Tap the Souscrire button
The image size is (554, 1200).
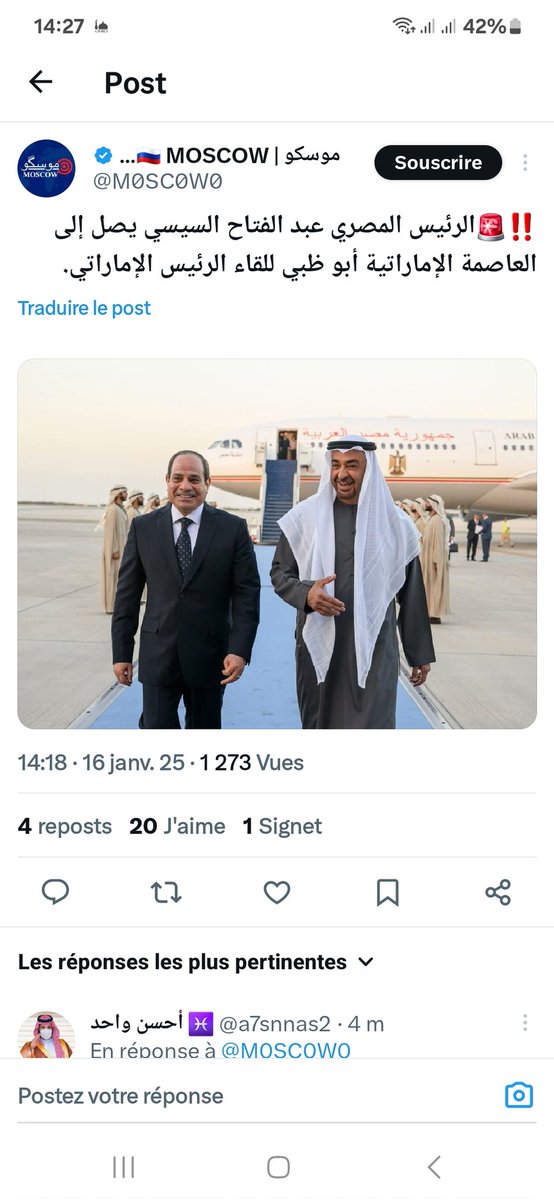point(438,162)
